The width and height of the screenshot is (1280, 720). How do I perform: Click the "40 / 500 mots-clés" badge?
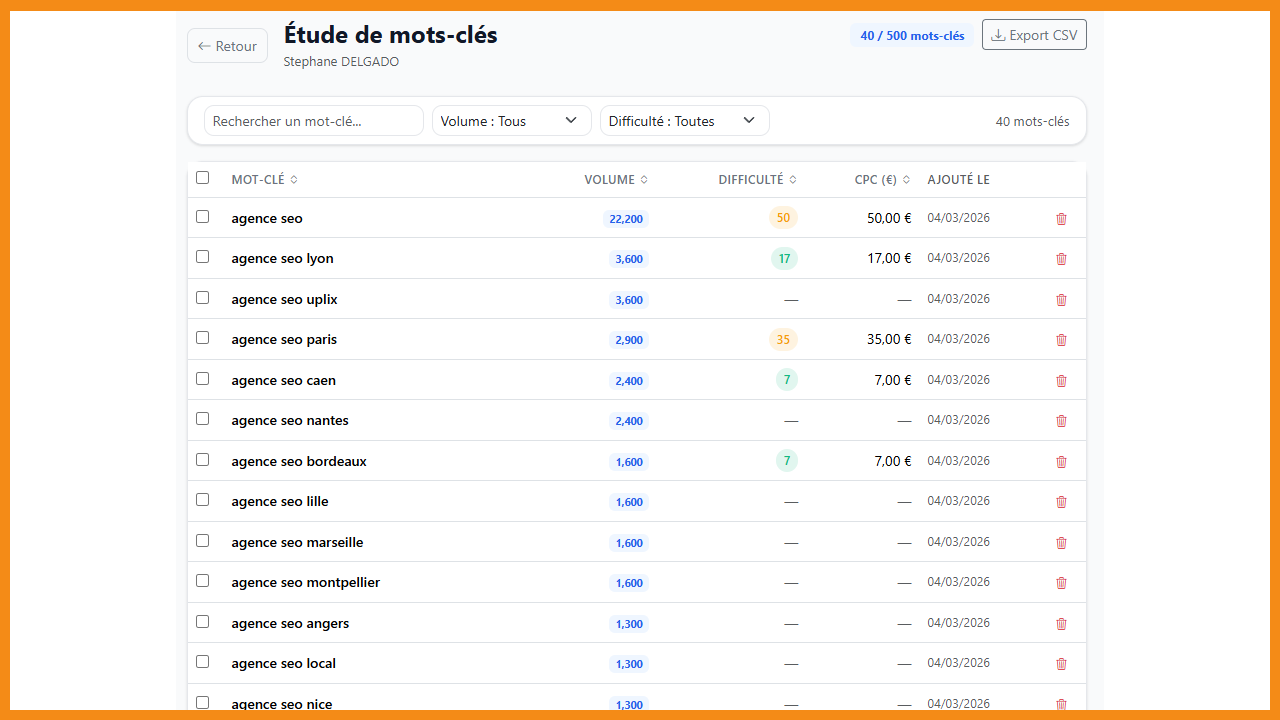coord(910,35)
